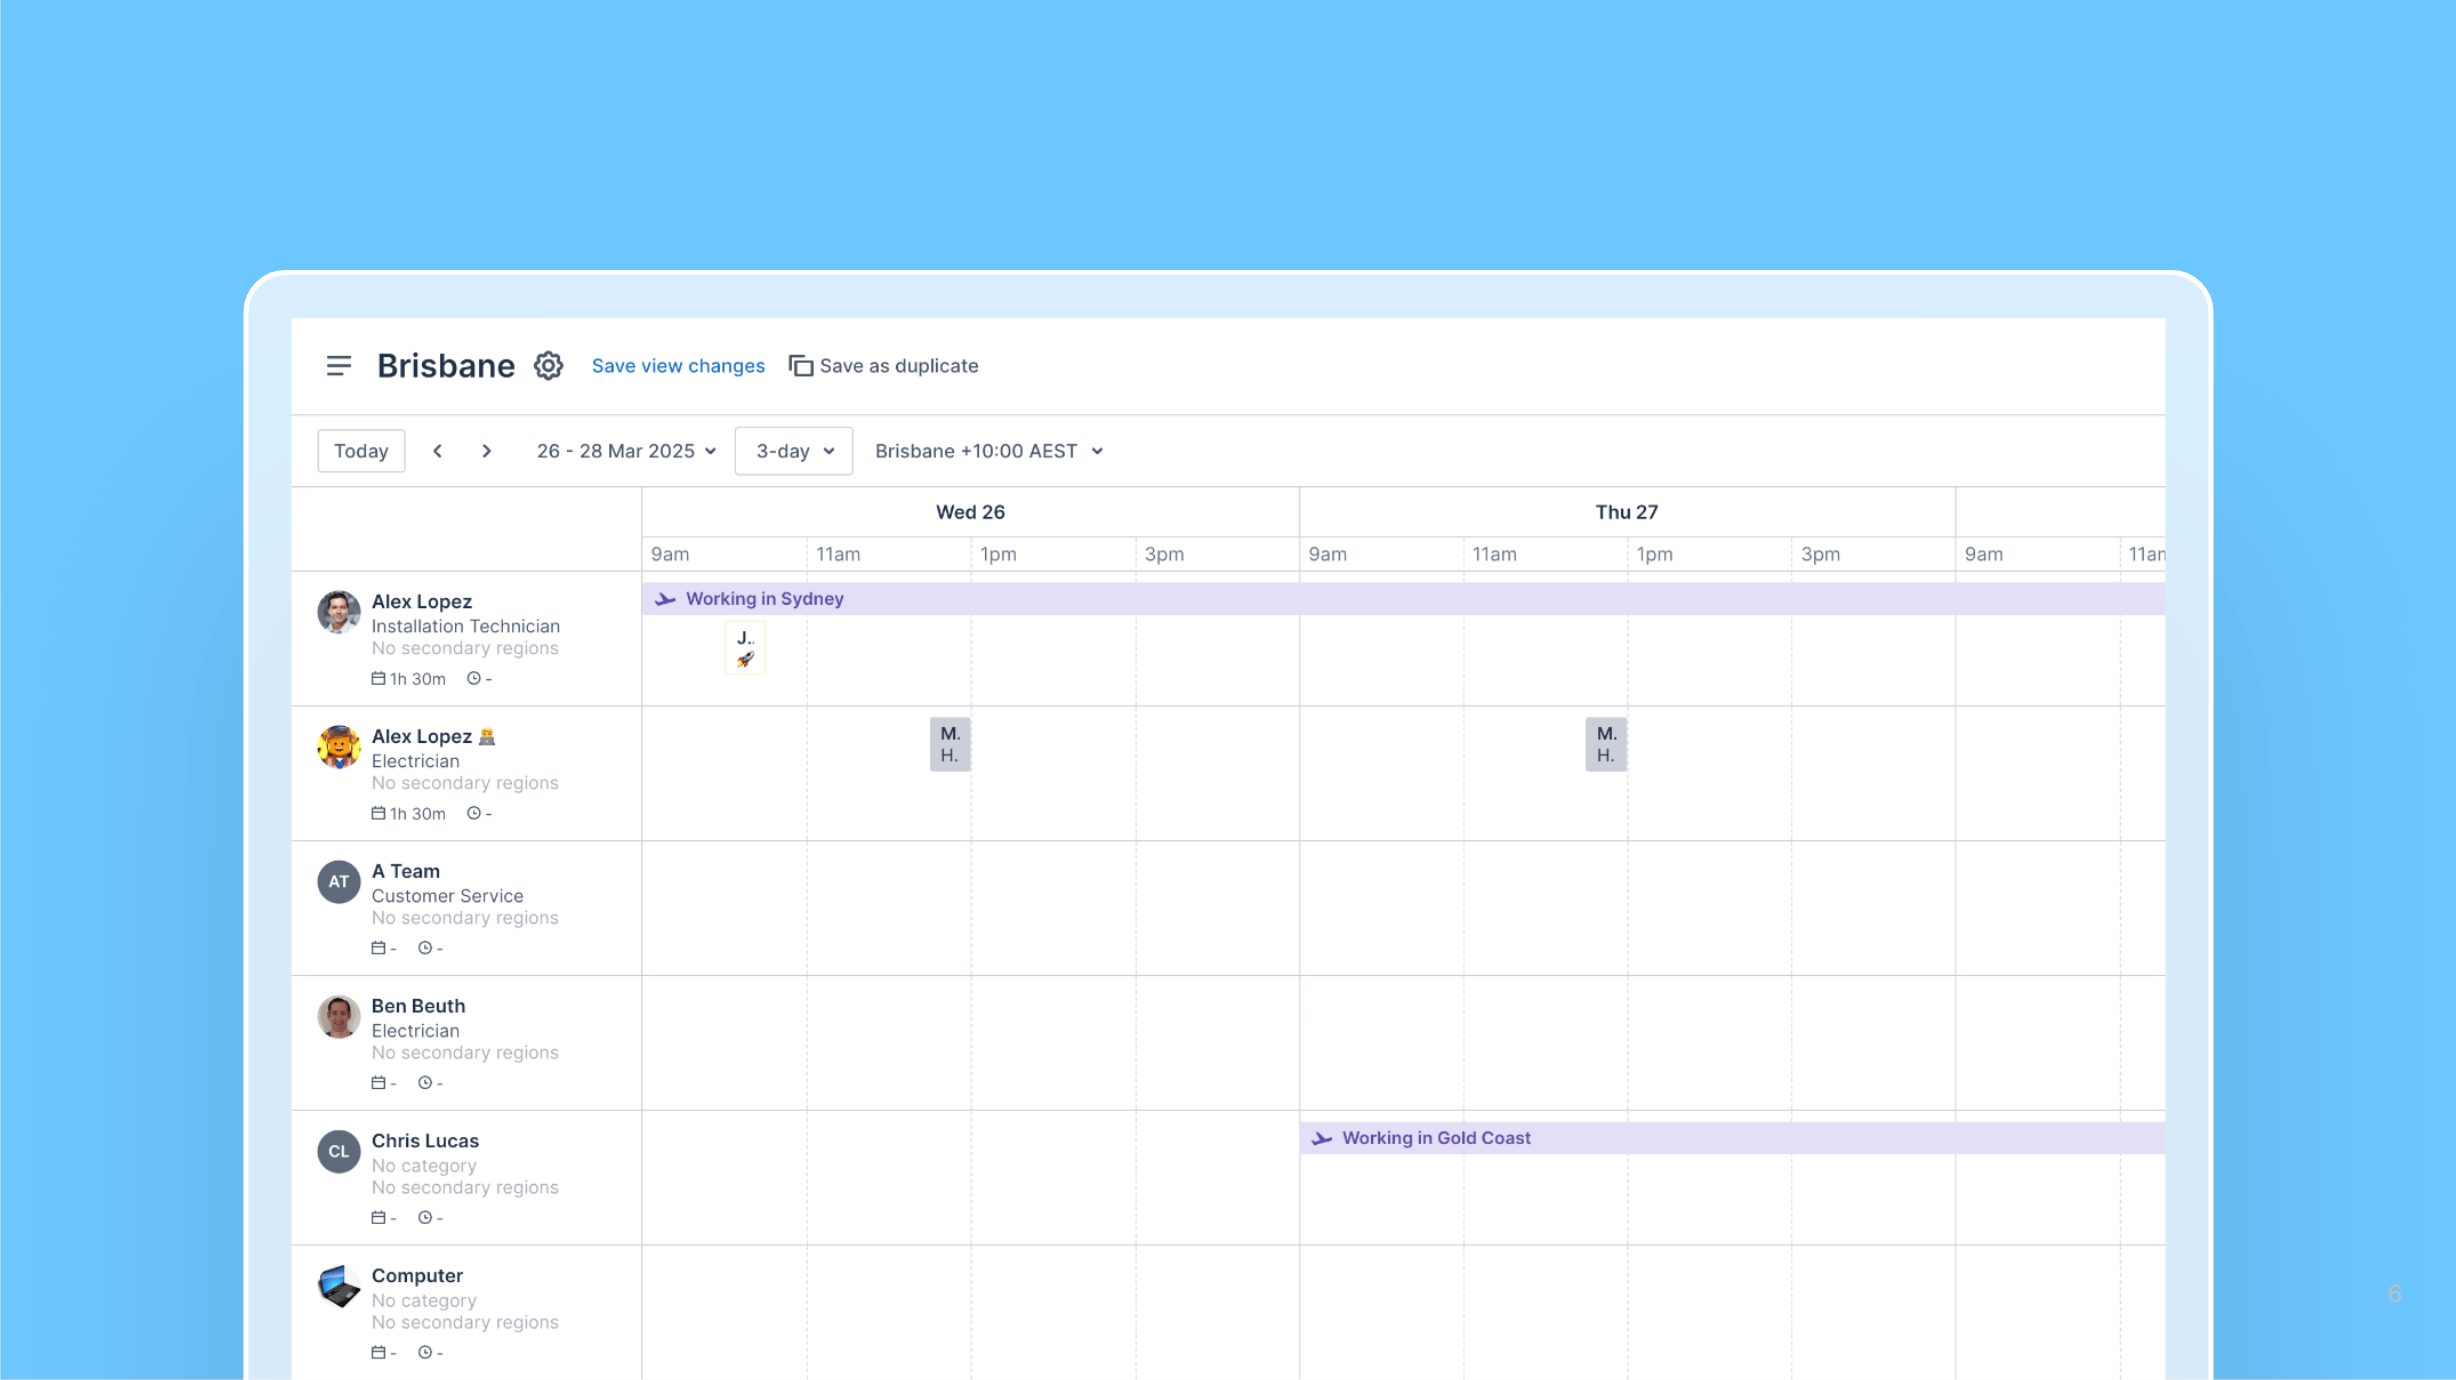The image size is (2456, 1380).
Task: Click Alex Lopez Electrician emoji avatar
Action: [x=339, y=747]
